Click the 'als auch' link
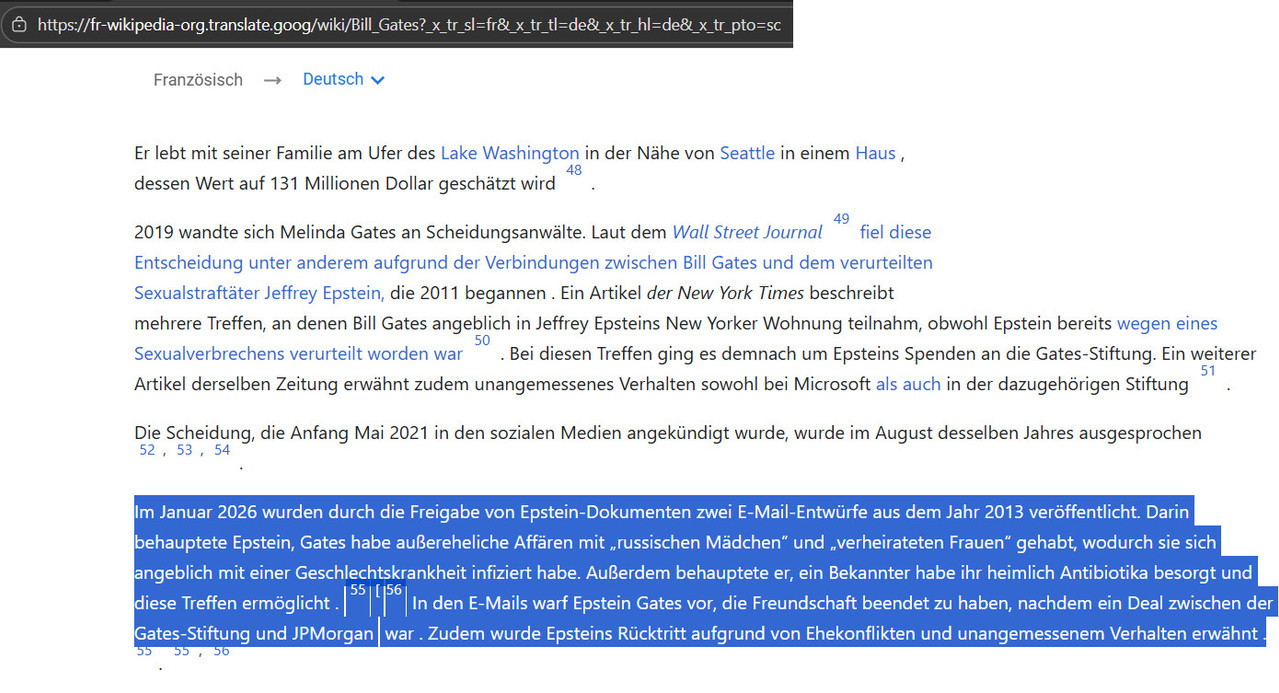 pyautogui.click(x=908, y=384)
